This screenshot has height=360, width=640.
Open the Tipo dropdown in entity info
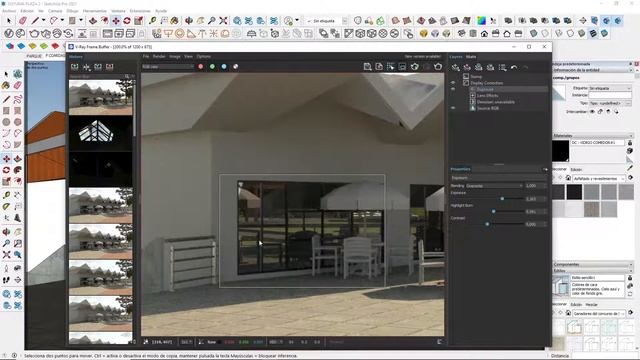pos(610,103)
